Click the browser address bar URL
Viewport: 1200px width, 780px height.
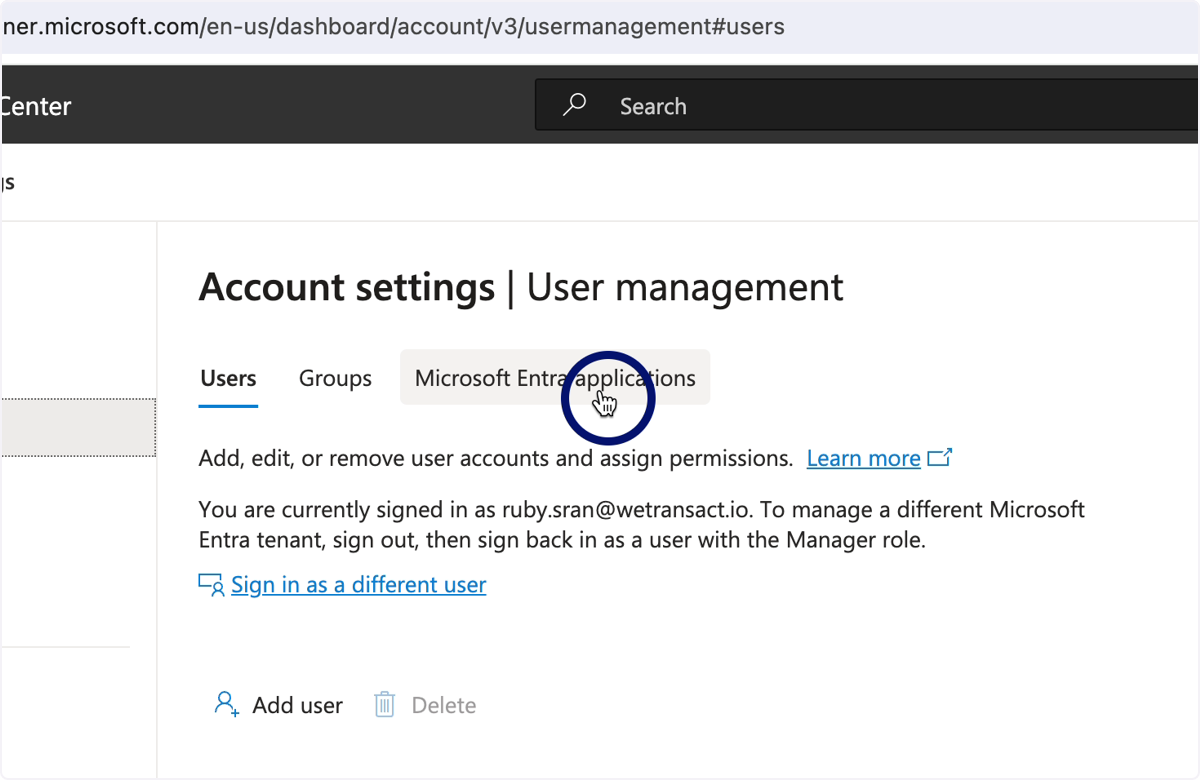click(393, 27)
